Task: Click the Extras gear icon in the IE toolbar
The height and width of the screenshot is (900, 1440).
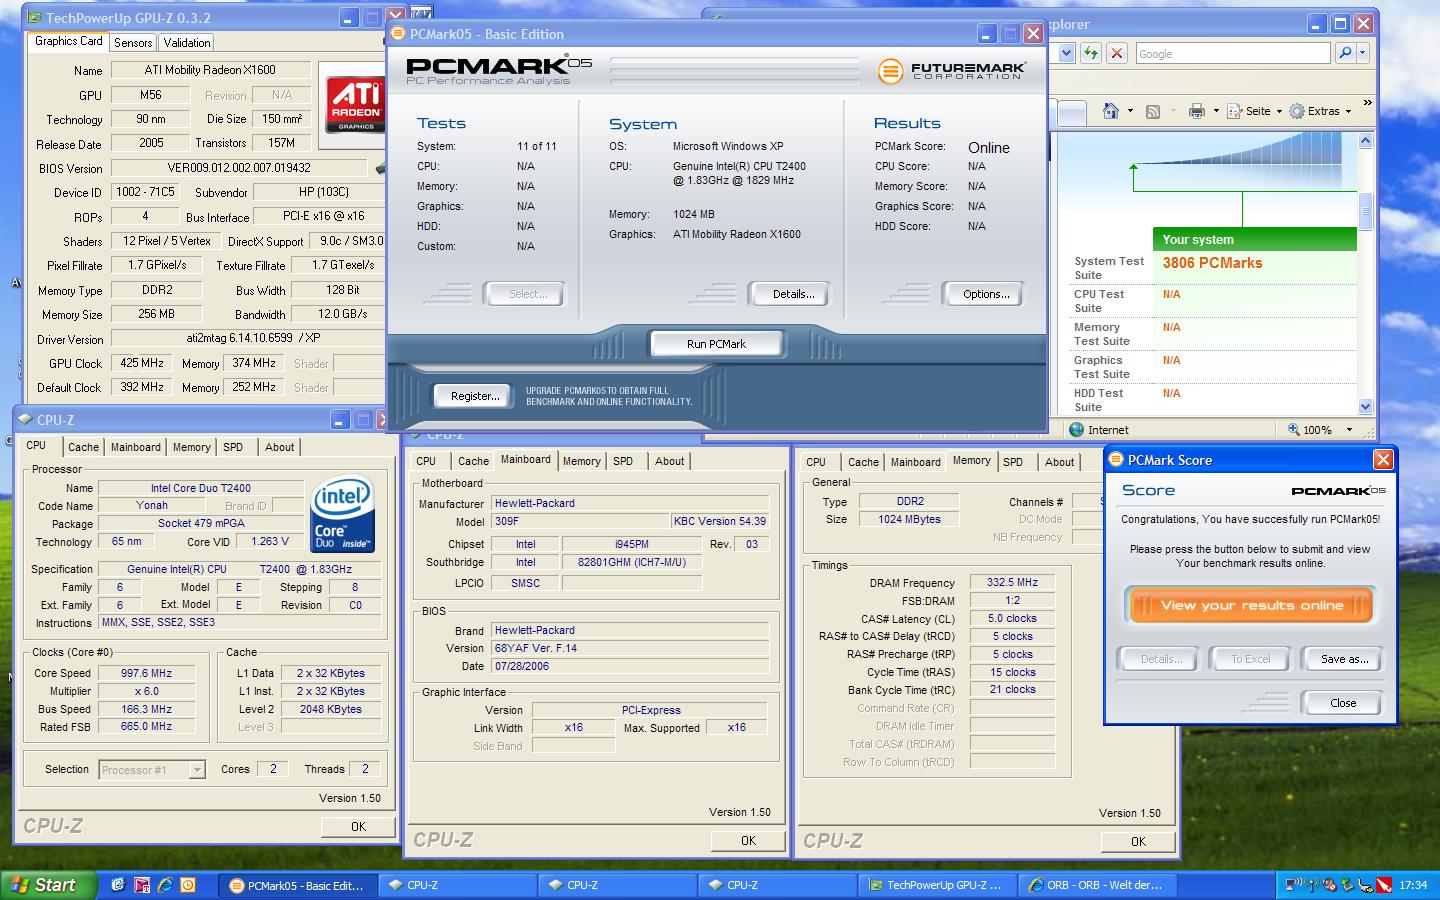Action: click(x=1297, y=111)
